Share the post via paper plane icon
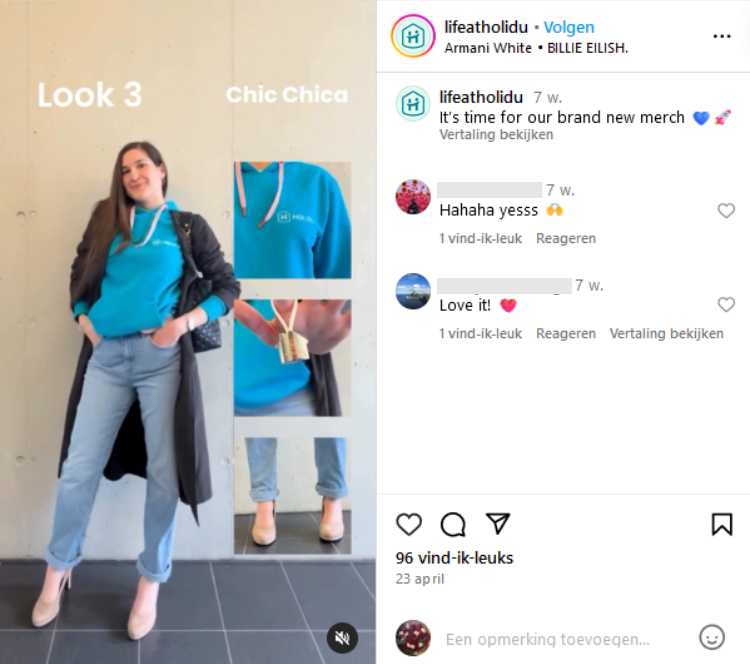Screen dimensions: 750x664 coord(497,523)
